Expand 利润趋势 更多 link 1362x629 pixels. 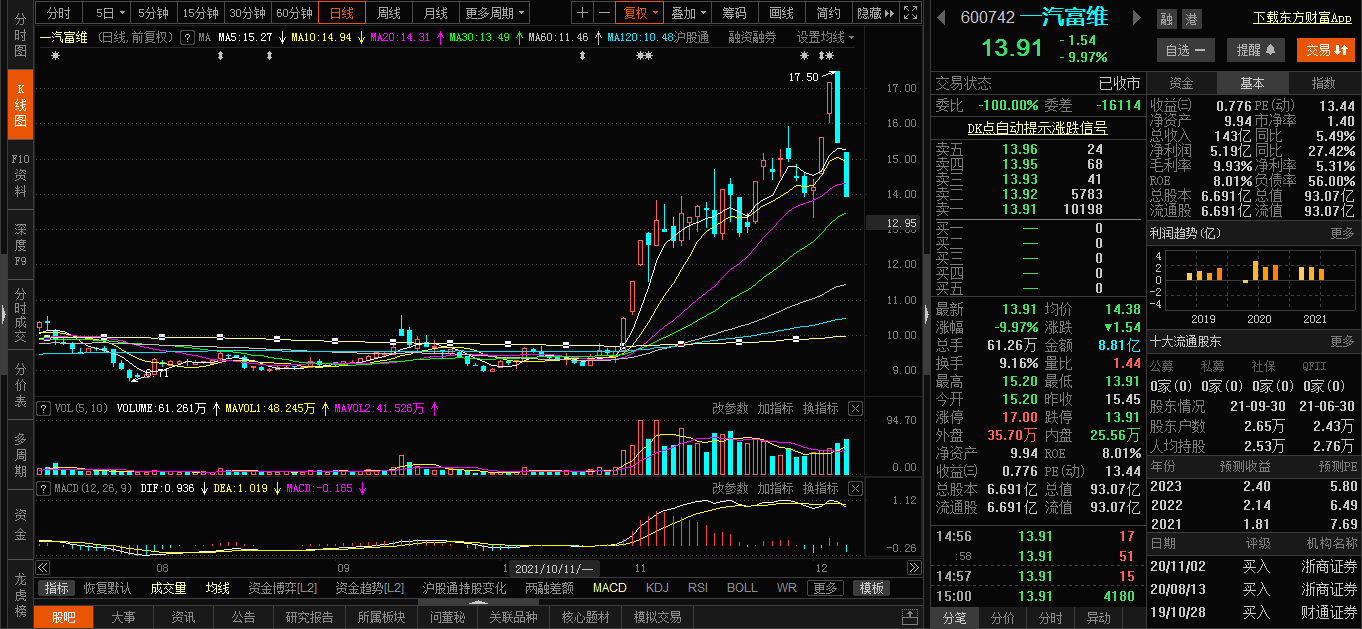point(1342,233)
